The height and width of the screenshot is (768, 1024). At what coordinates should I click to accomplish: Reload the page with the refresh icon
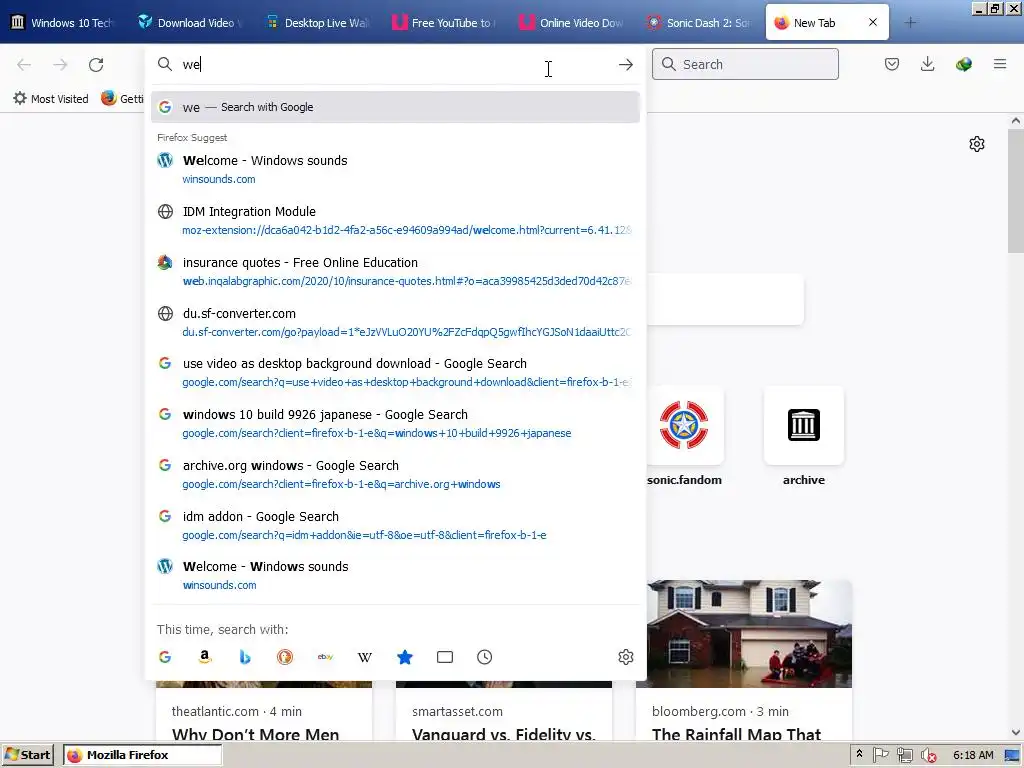[x=96, y=65]
